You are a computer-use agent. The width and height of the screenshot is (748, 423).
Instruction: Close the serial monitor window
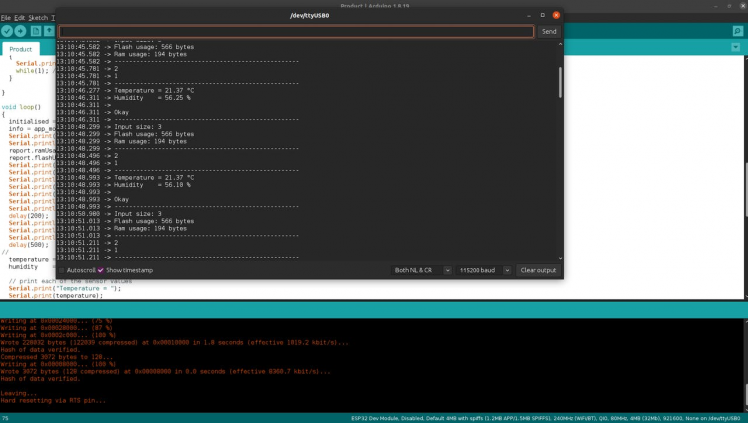(x=556, y=16)
